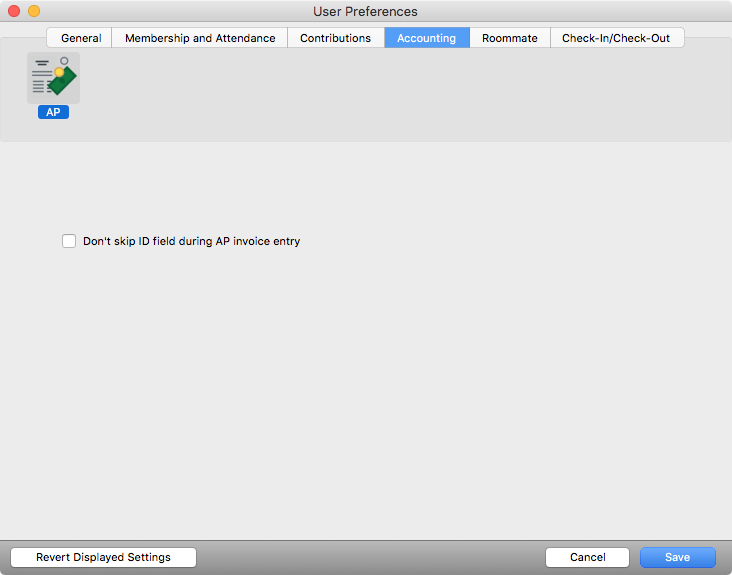The width and height of the screenshot is (732, 575).
Task: Close the User Preferences window
Action: click(14, 11)
